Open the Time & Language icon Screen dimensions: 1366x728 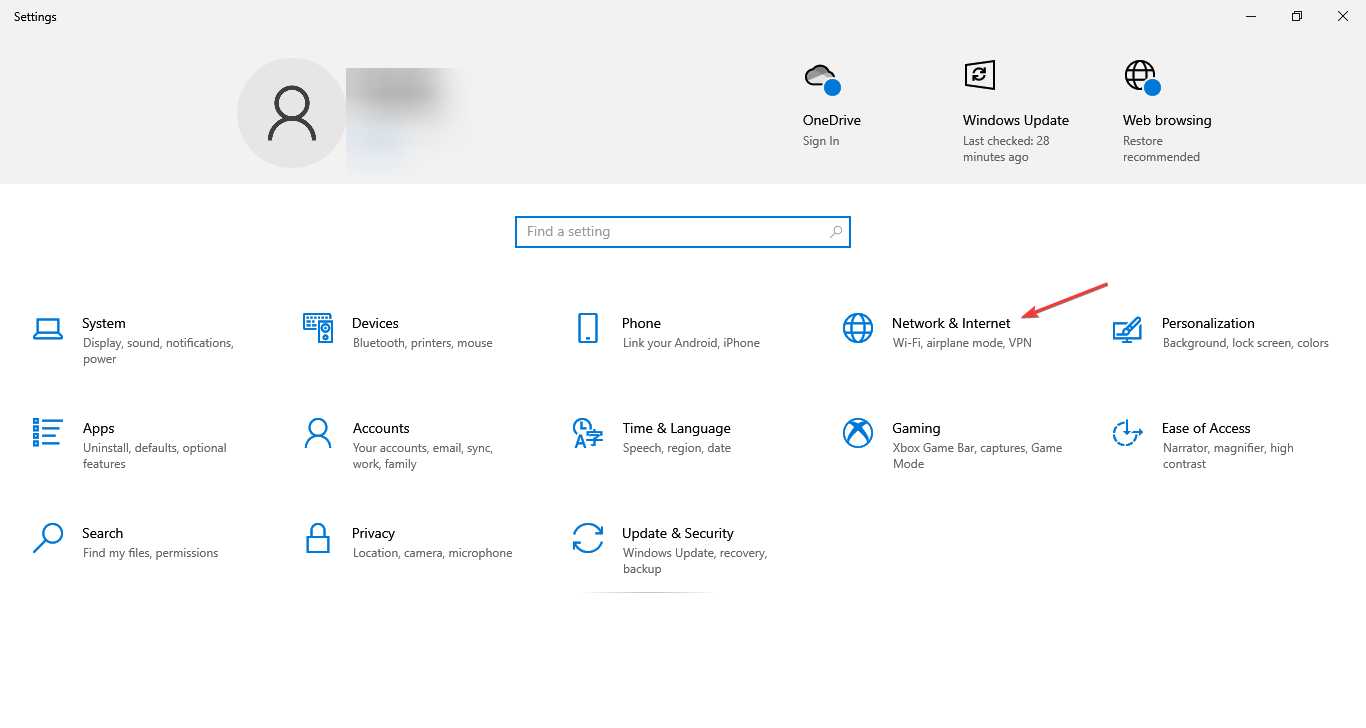coord(588,433)
